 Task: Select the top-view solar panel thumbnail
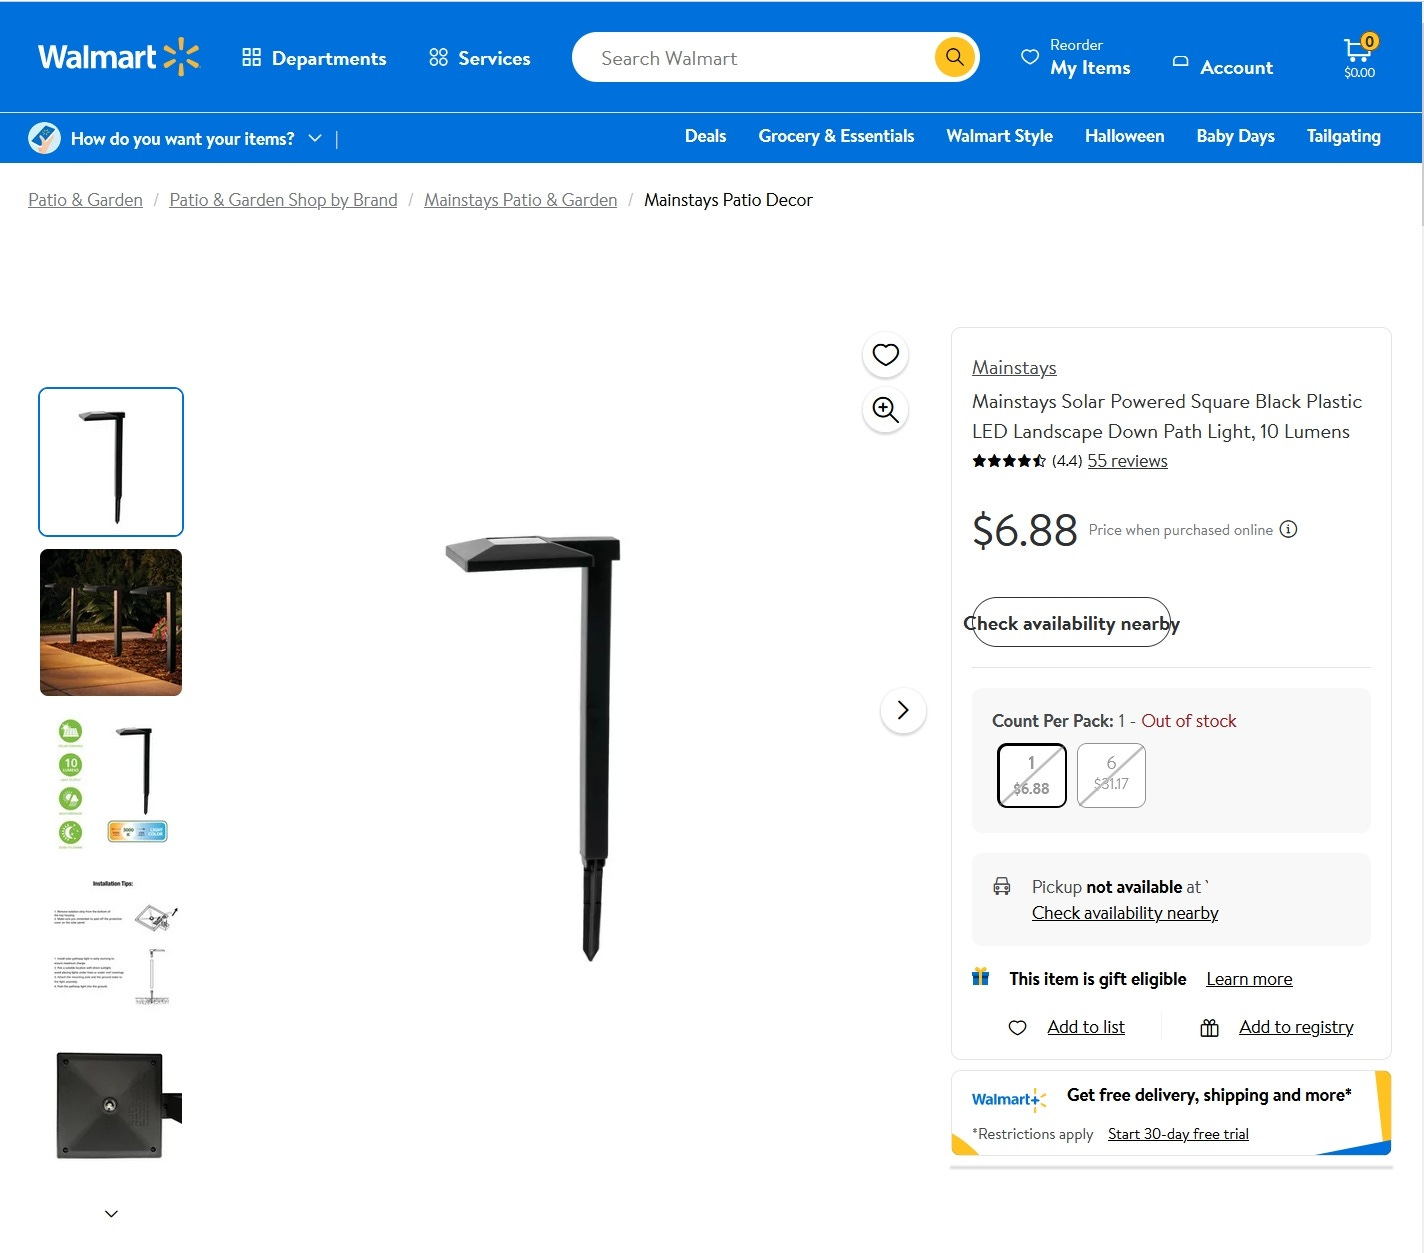[x=111, y=1104]
